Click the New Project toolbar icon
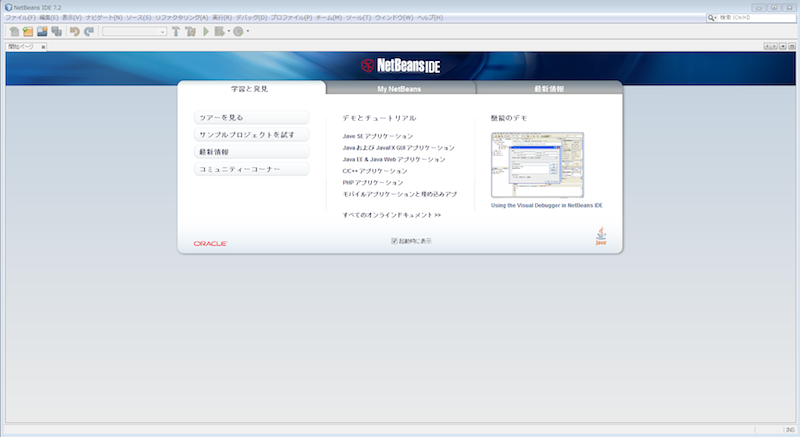The image size is (800, 437). pyautogui.click(x=28, y=32)
